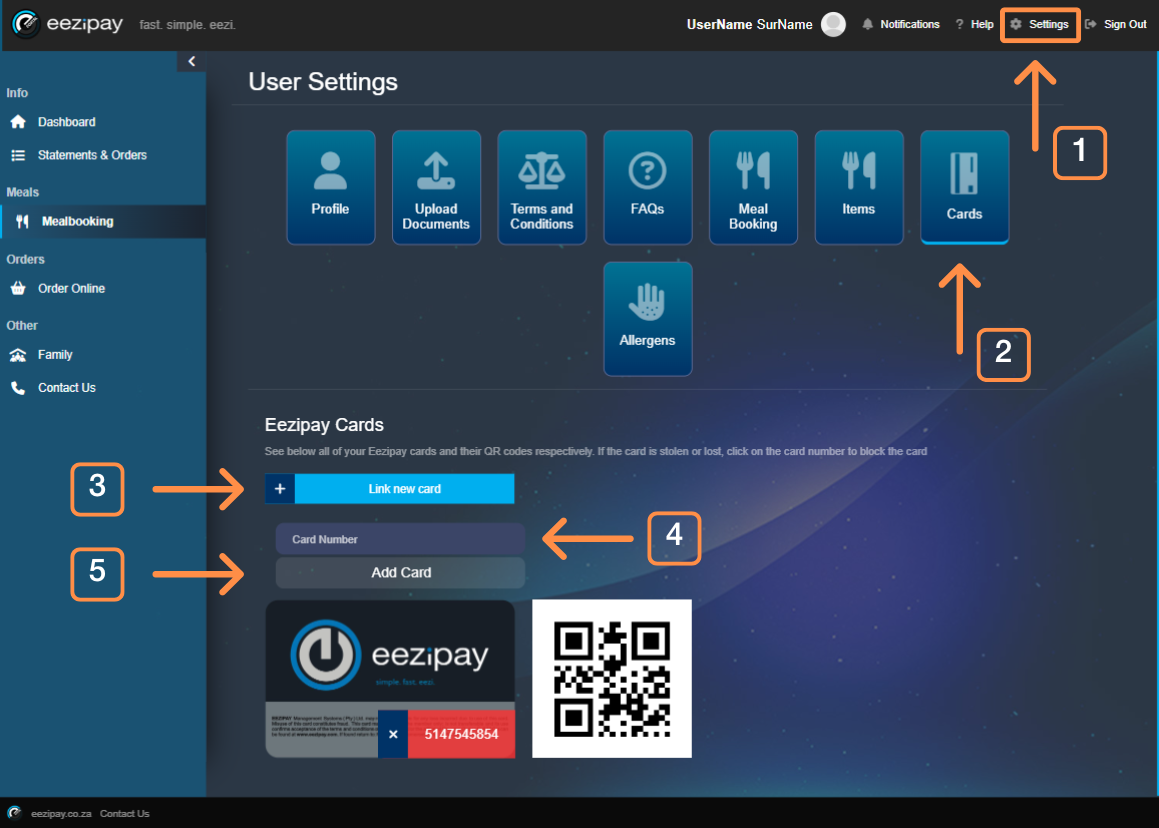Click the Mealbooking cutlery icon in sidebar
The width and height of the screenshot is (1159, 828).
pyautogui.click(x=23, y=221)
